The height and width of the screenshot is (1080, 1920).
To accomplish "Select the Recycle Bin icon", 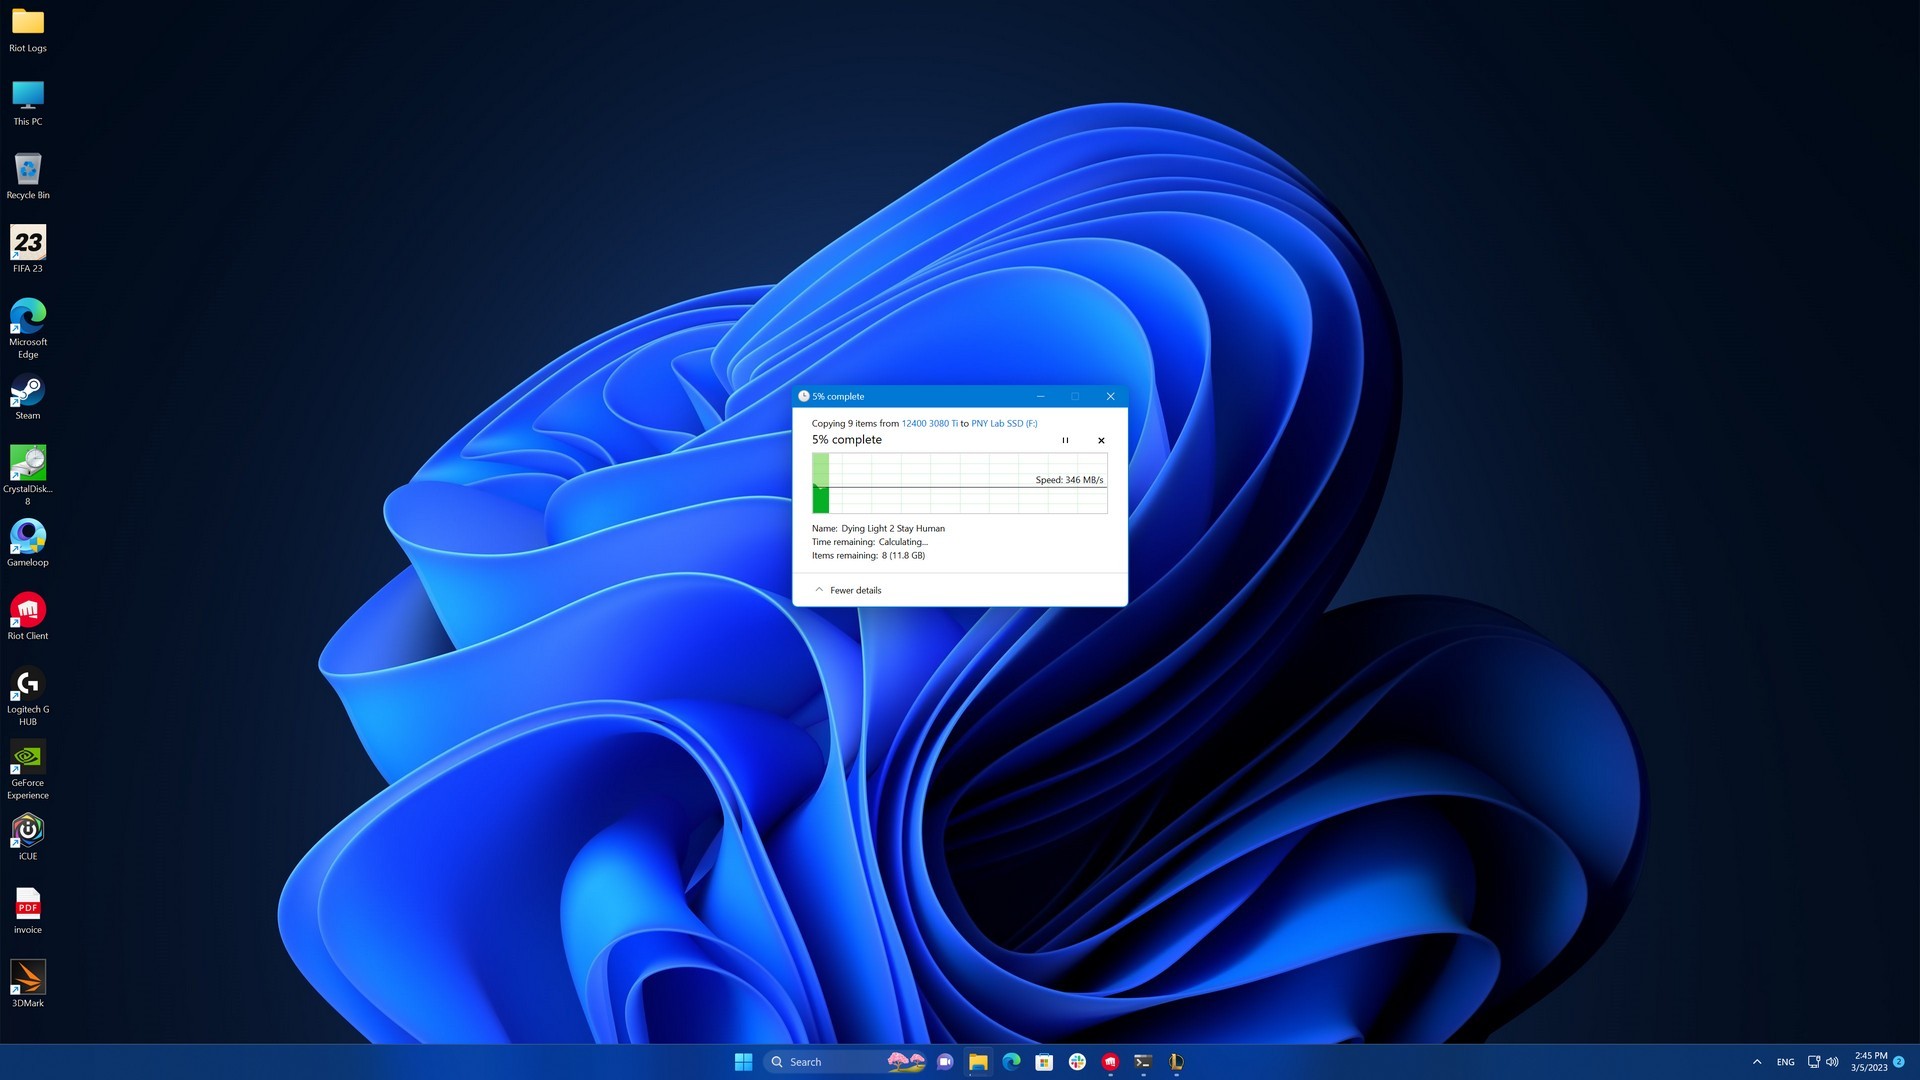I will coord(28,176).
